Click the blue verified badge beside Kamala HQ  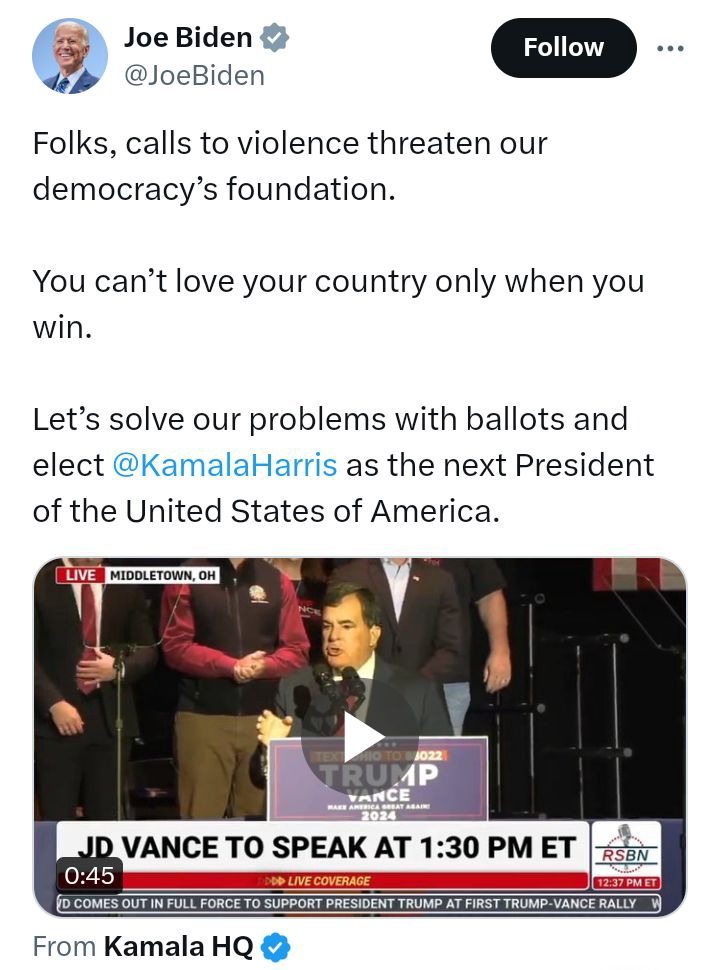(275, 946)
